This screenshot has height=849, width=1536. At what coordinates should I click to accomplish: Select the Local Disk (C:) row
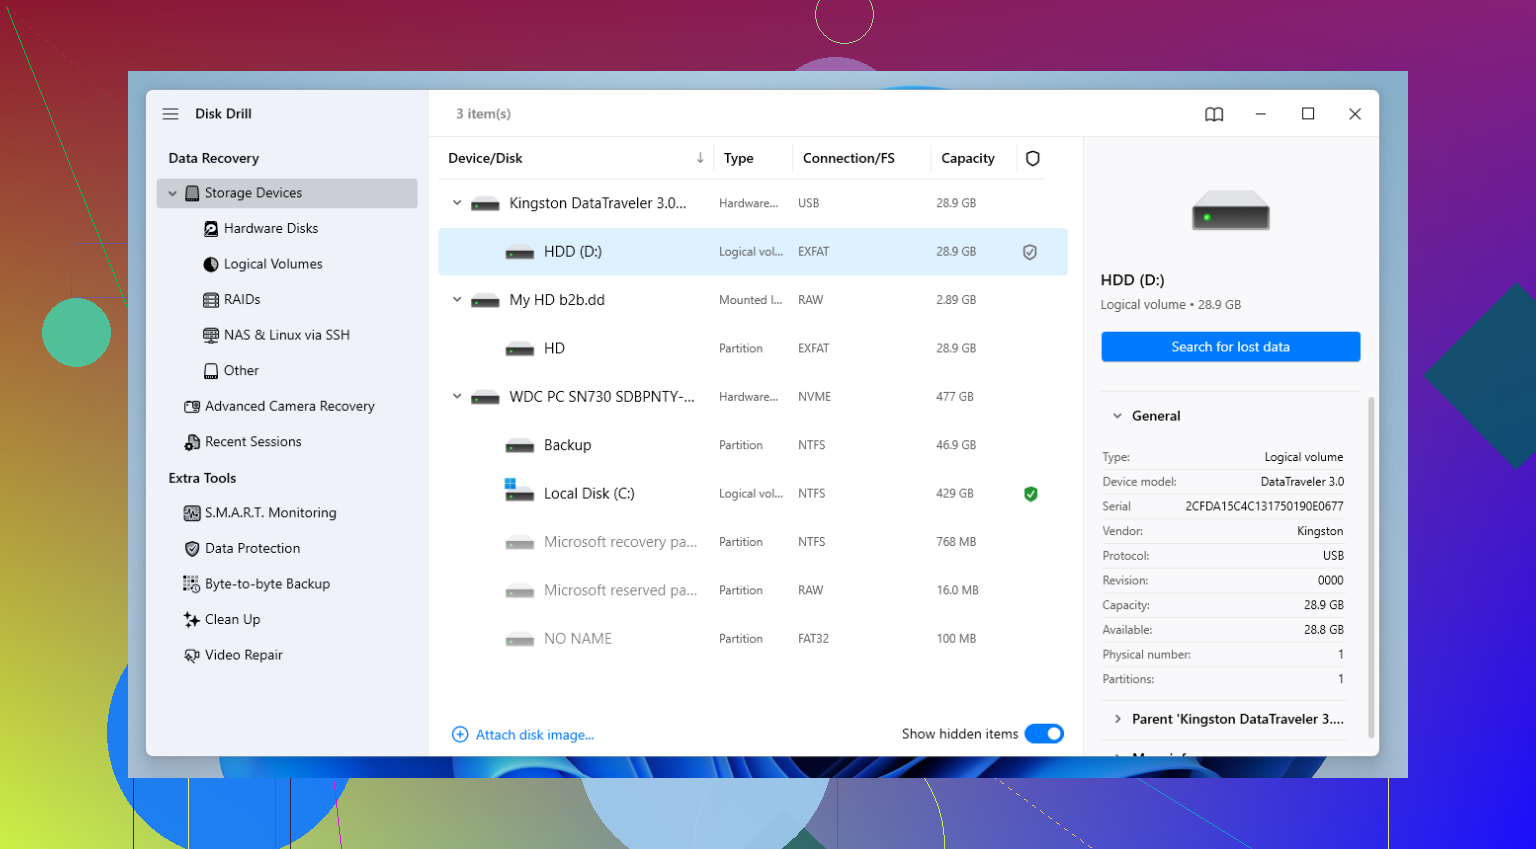[752, 494]
